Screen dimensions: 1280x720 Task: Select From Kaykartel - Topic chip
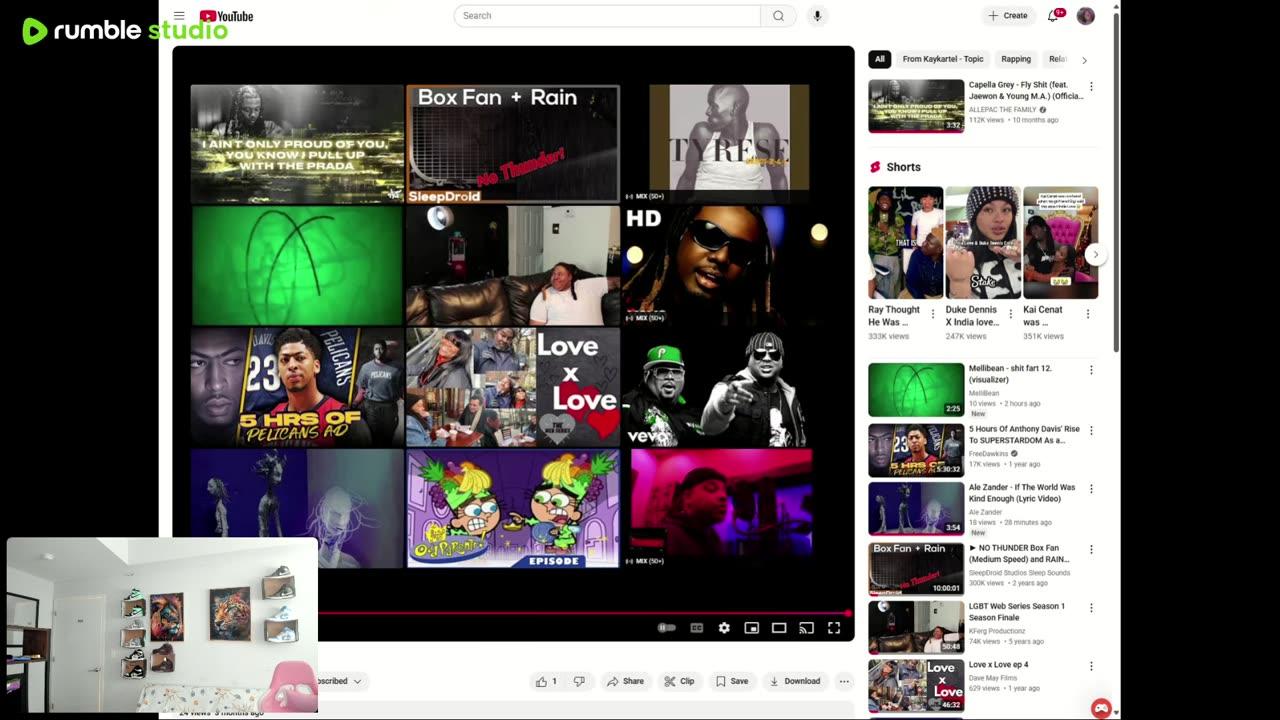[x=943, y=59]
